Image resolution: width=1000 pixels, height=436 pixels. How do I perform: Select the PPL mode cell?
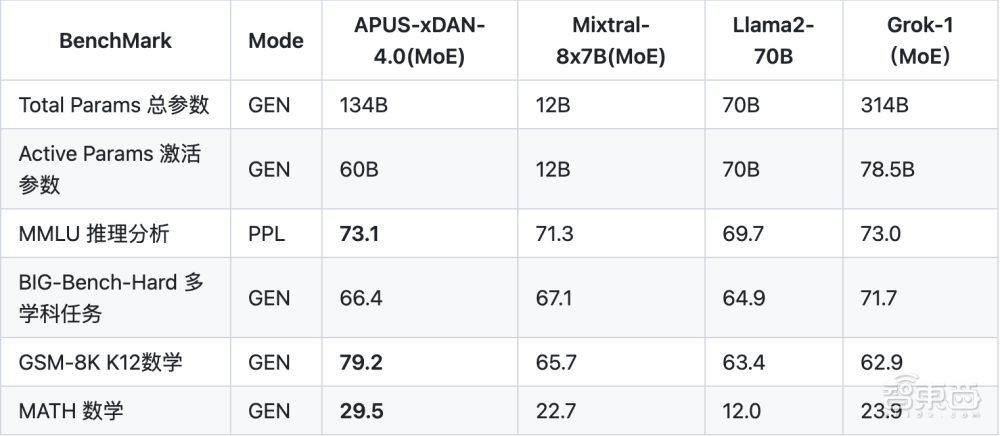267,235
